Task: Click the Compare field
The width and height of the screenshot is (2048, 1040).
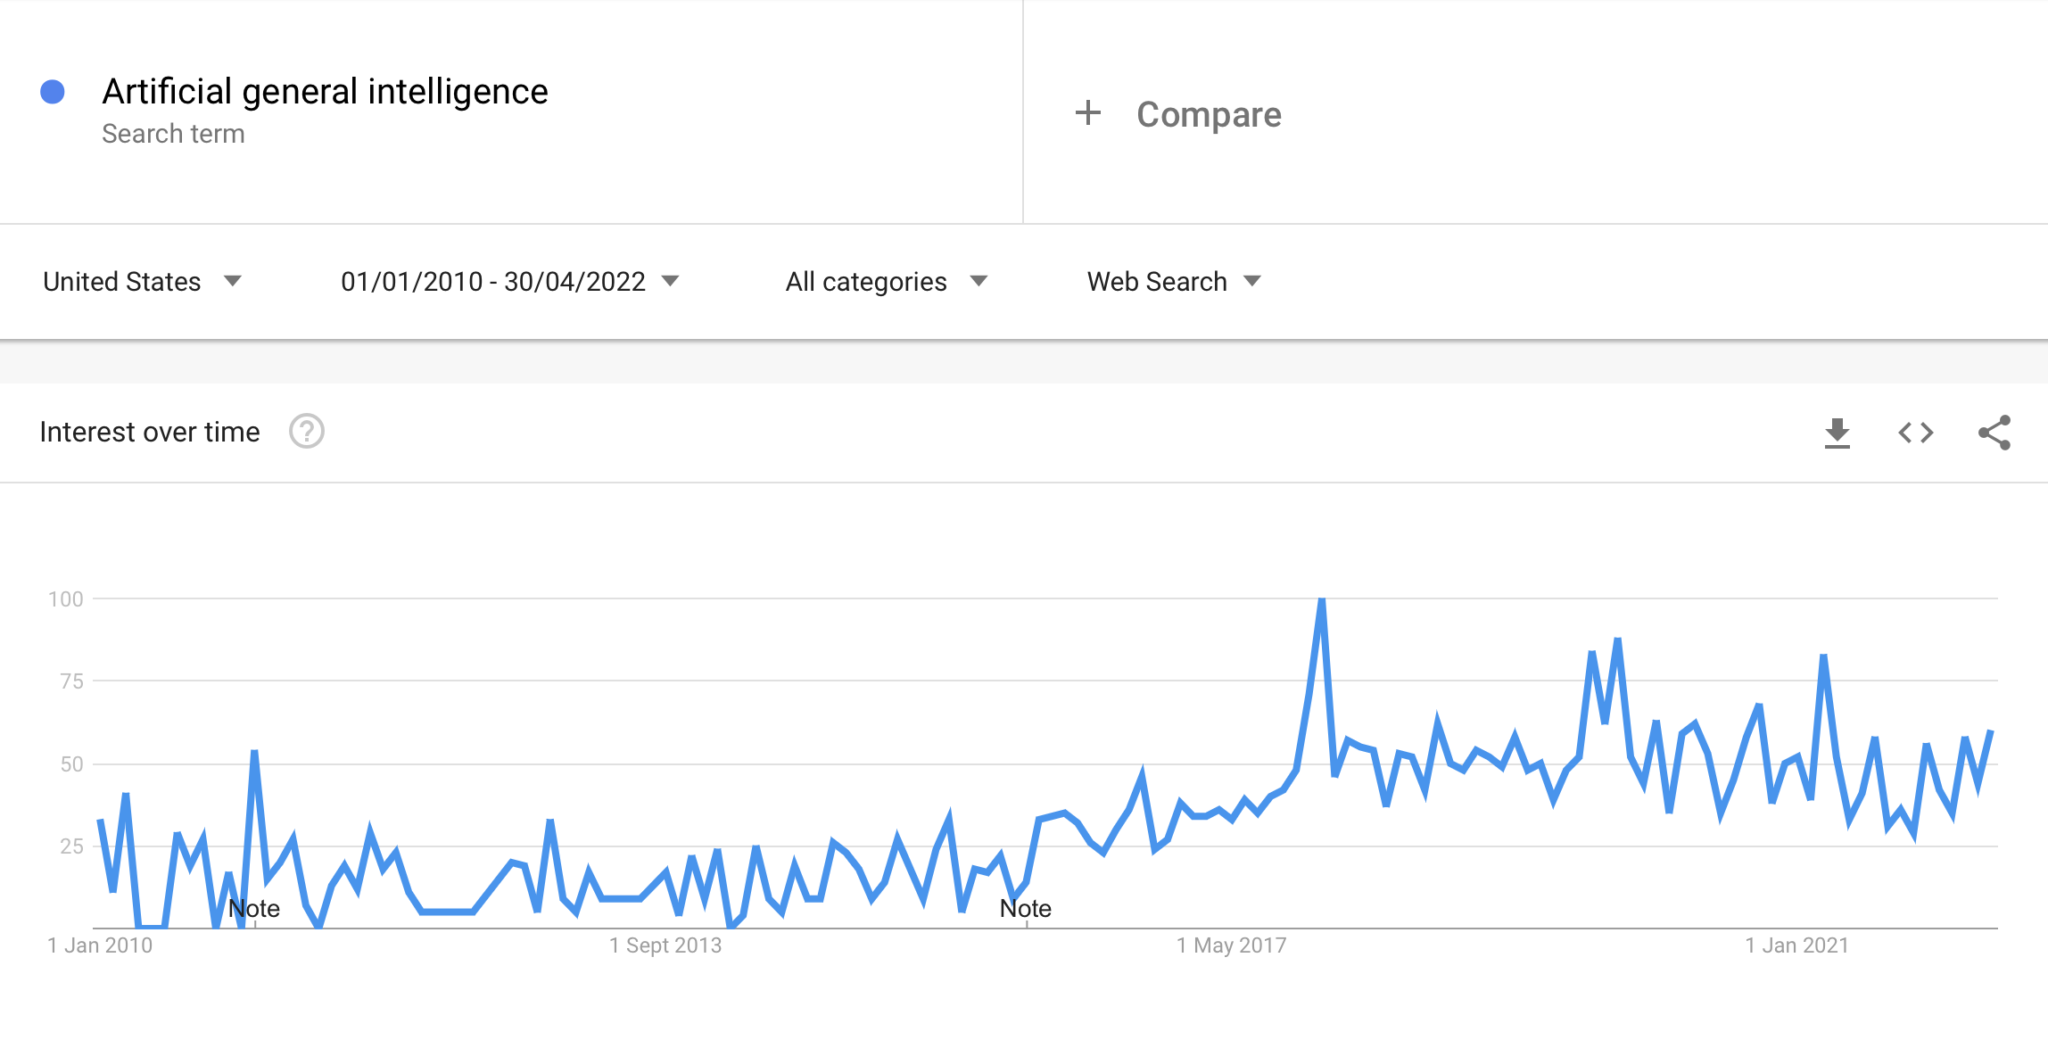Action: (1208, 114)
